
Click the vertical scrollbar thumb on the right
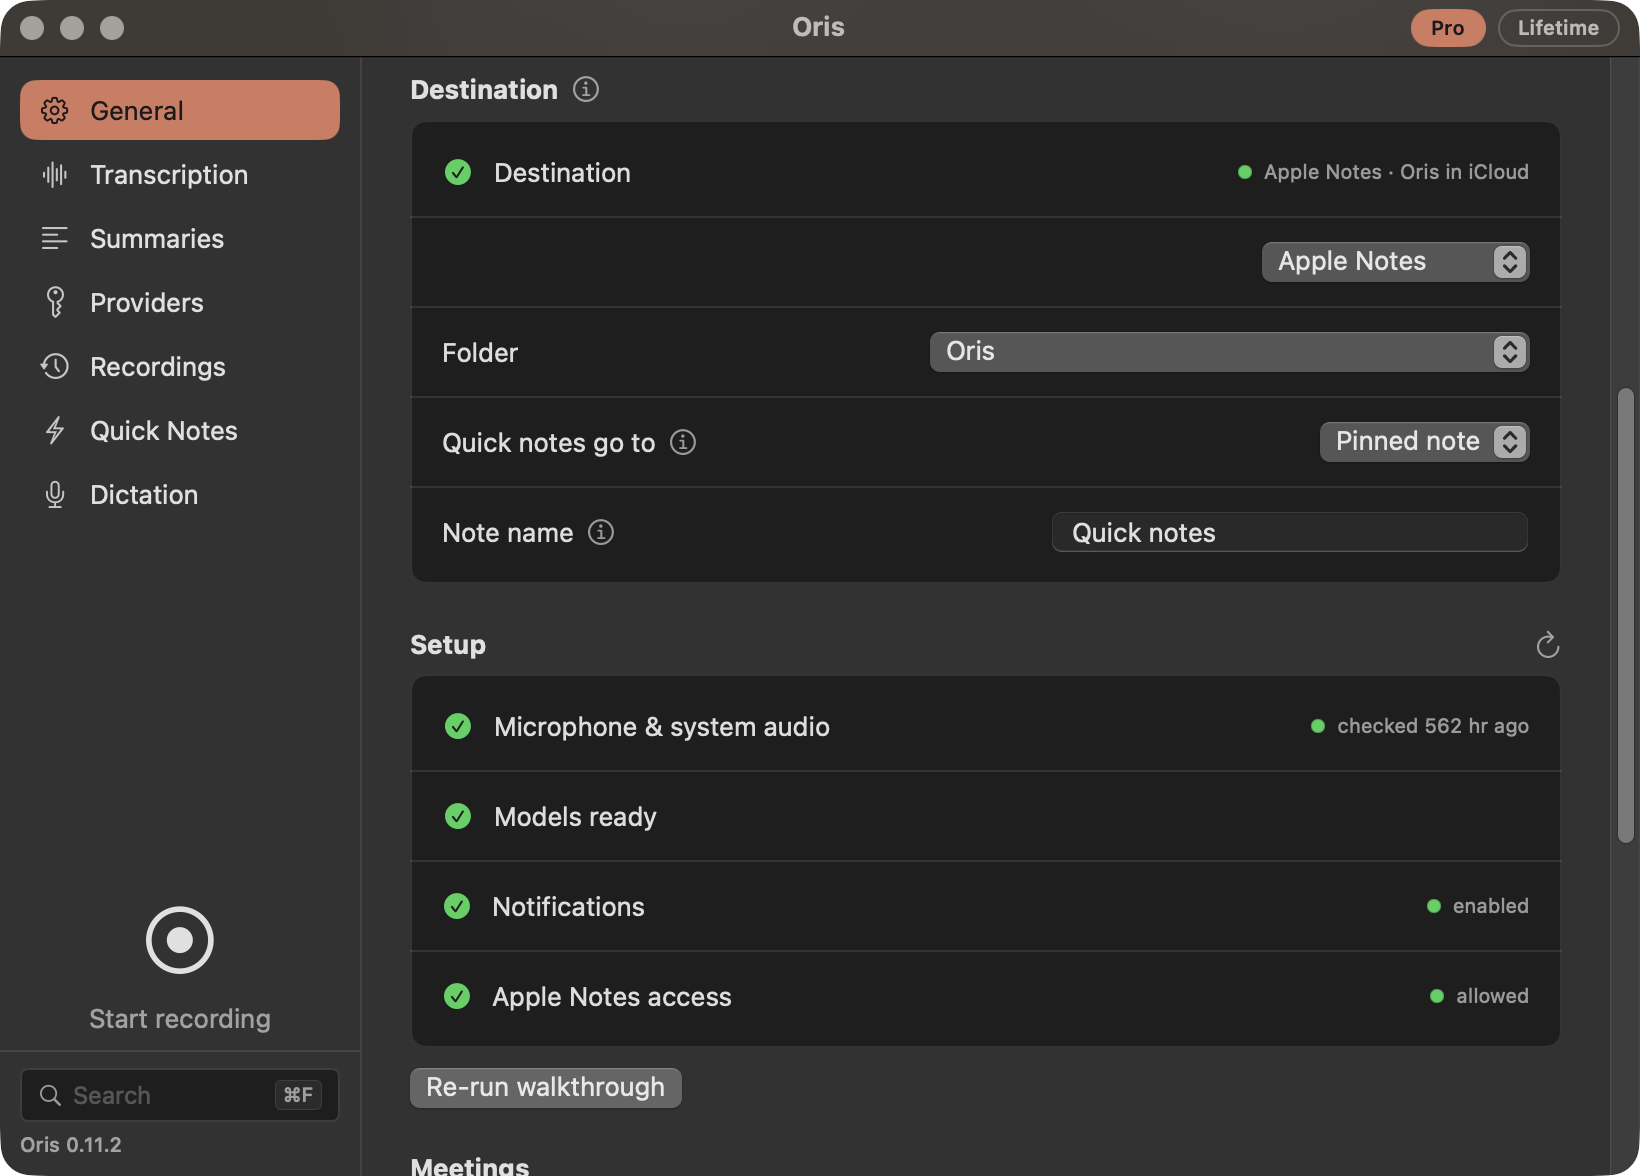pos(1625,615)
